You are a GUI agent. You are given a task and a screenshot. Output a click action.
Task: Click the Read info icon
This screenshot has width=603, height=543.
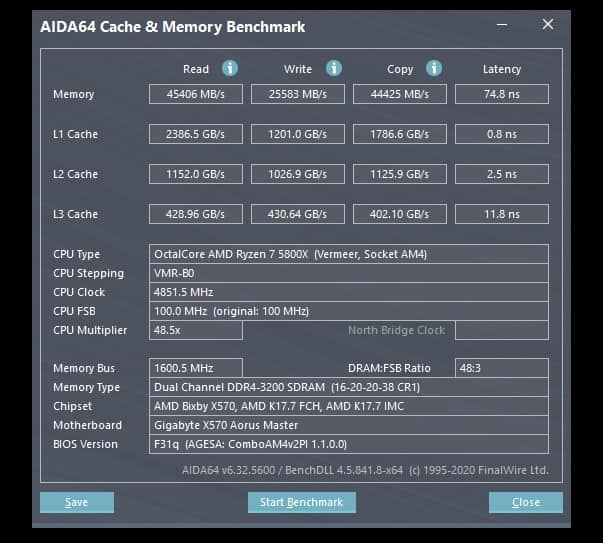tap(230, 68)
